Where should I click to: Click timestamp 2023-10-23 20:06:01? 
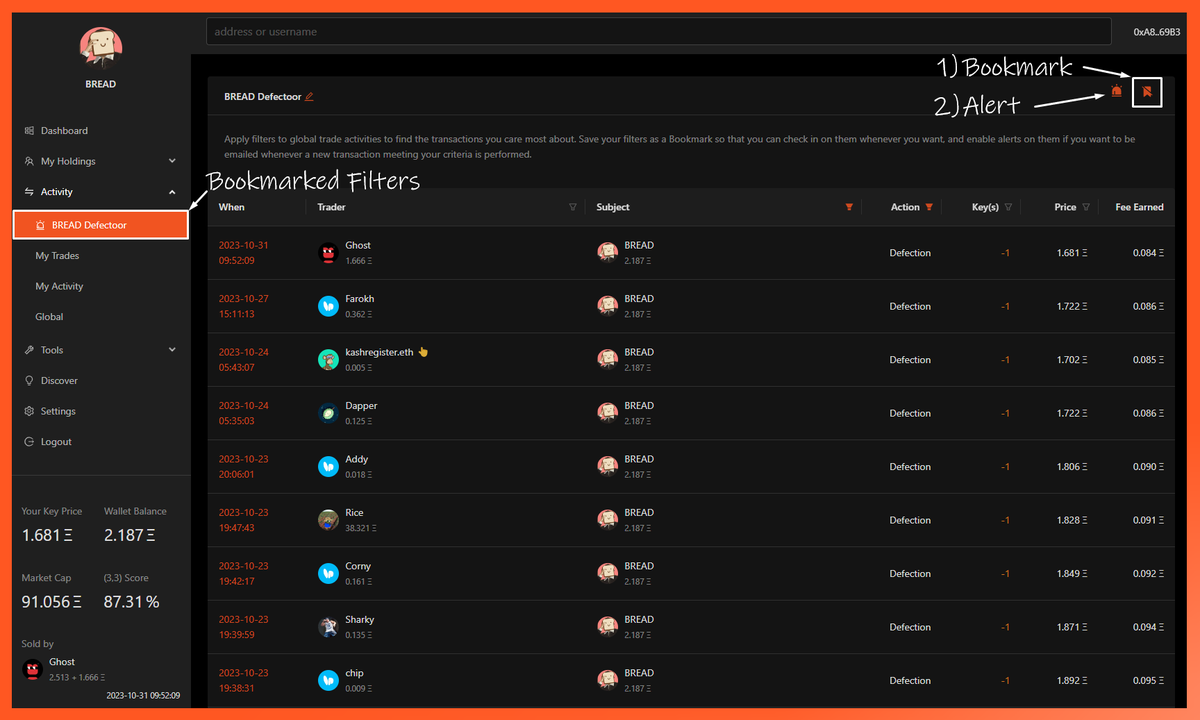(x=244, y=467)
